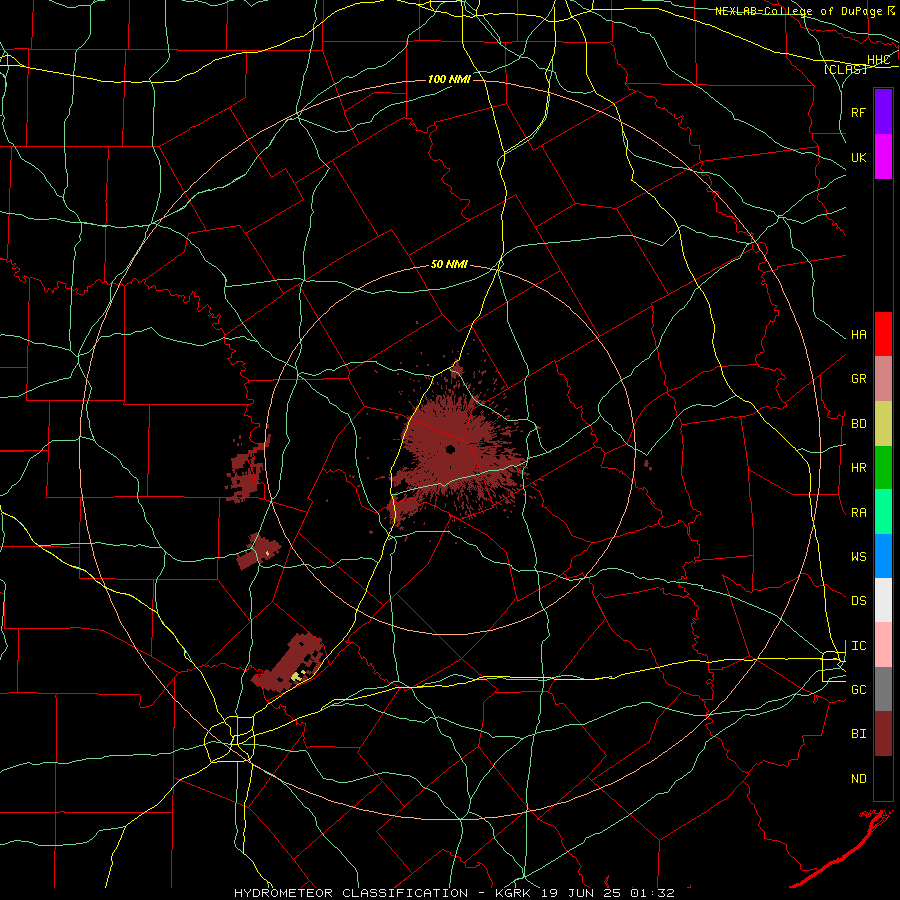This screenshot has height=900, width=900.
Task: Click the '[CLAS]' label
Action: tap(845, 69)
